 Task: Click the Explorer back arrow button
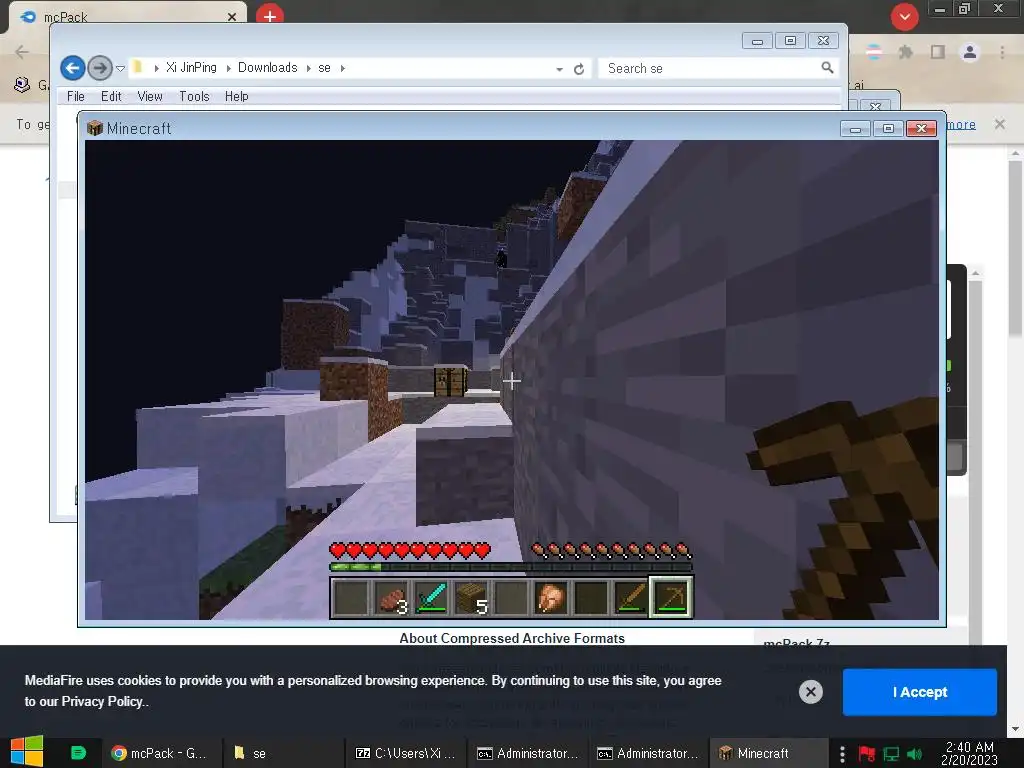pyautogui.click(x=72, y=68)
